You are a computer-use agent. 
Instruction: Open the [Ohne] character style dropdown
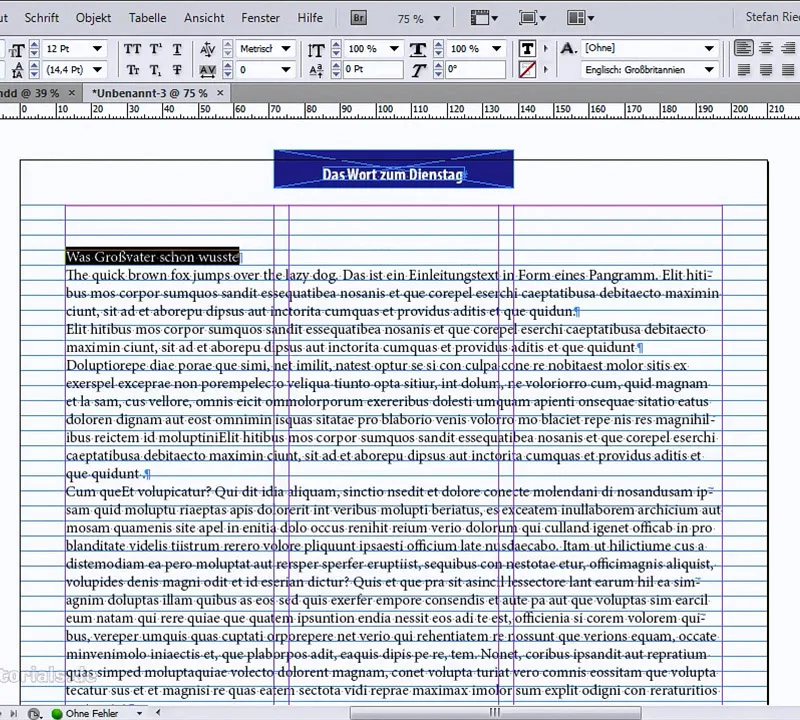[x=709, y=49]
